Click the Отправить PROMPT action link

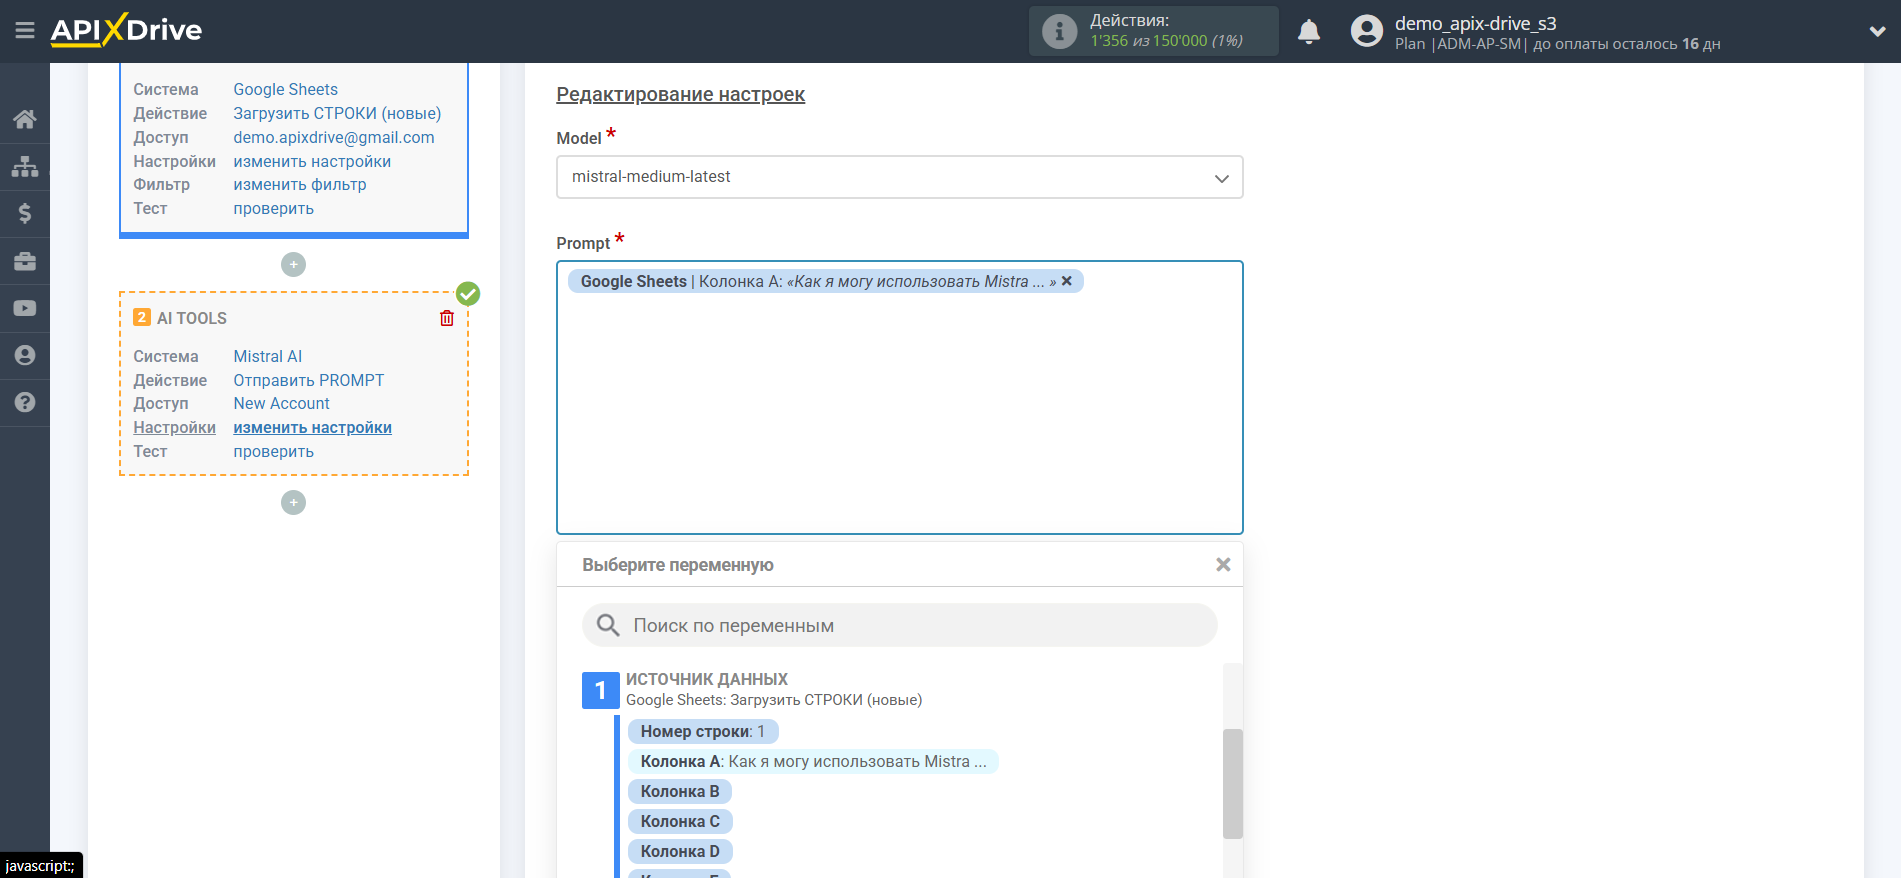(x=308, y=380)
